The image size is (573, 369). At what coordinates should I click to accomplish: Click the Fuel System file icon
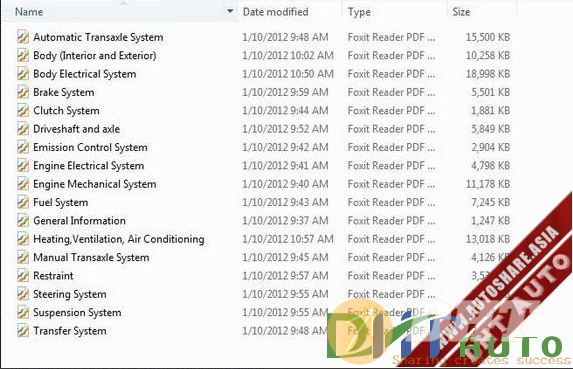click(23, 202)
